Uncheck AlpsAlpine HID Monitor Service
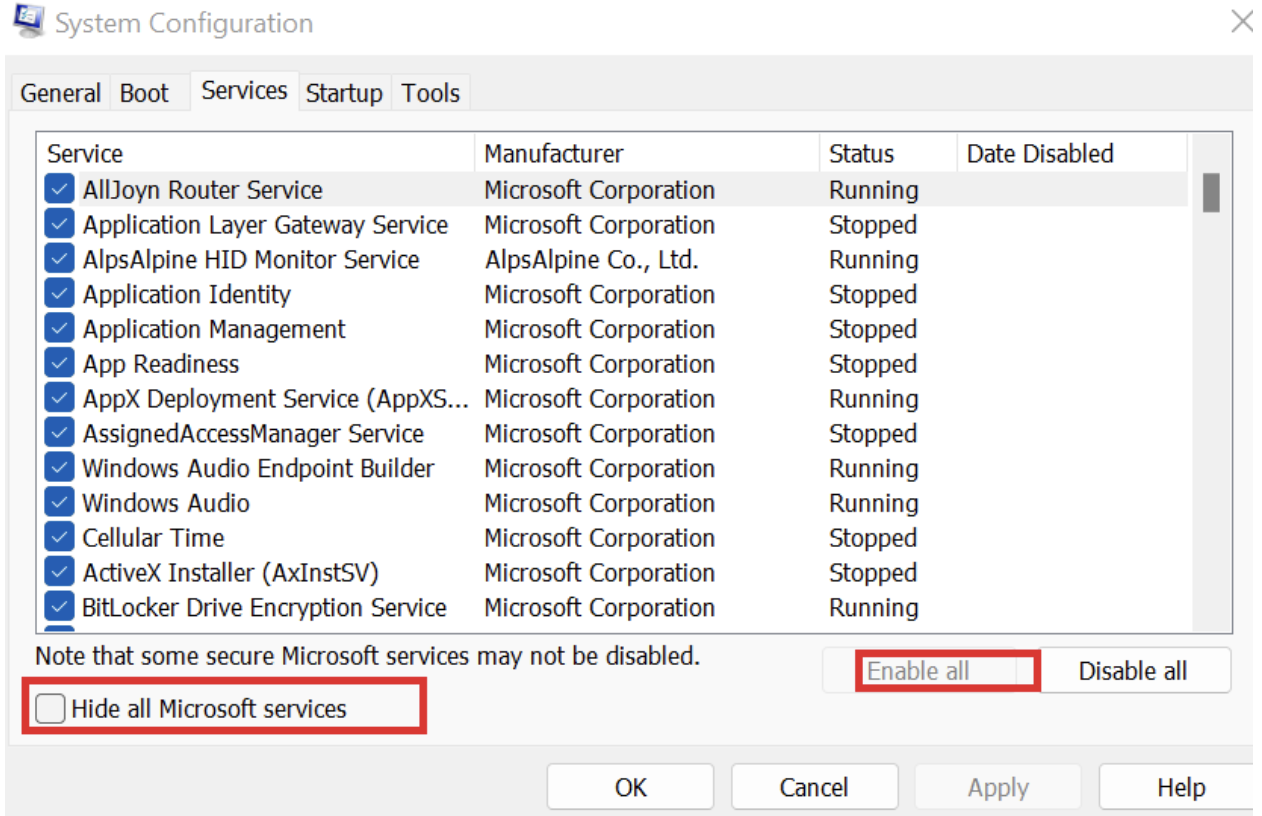Image resolution: width=1262 pixels, height=816 pixels. (x=58, y=259)
